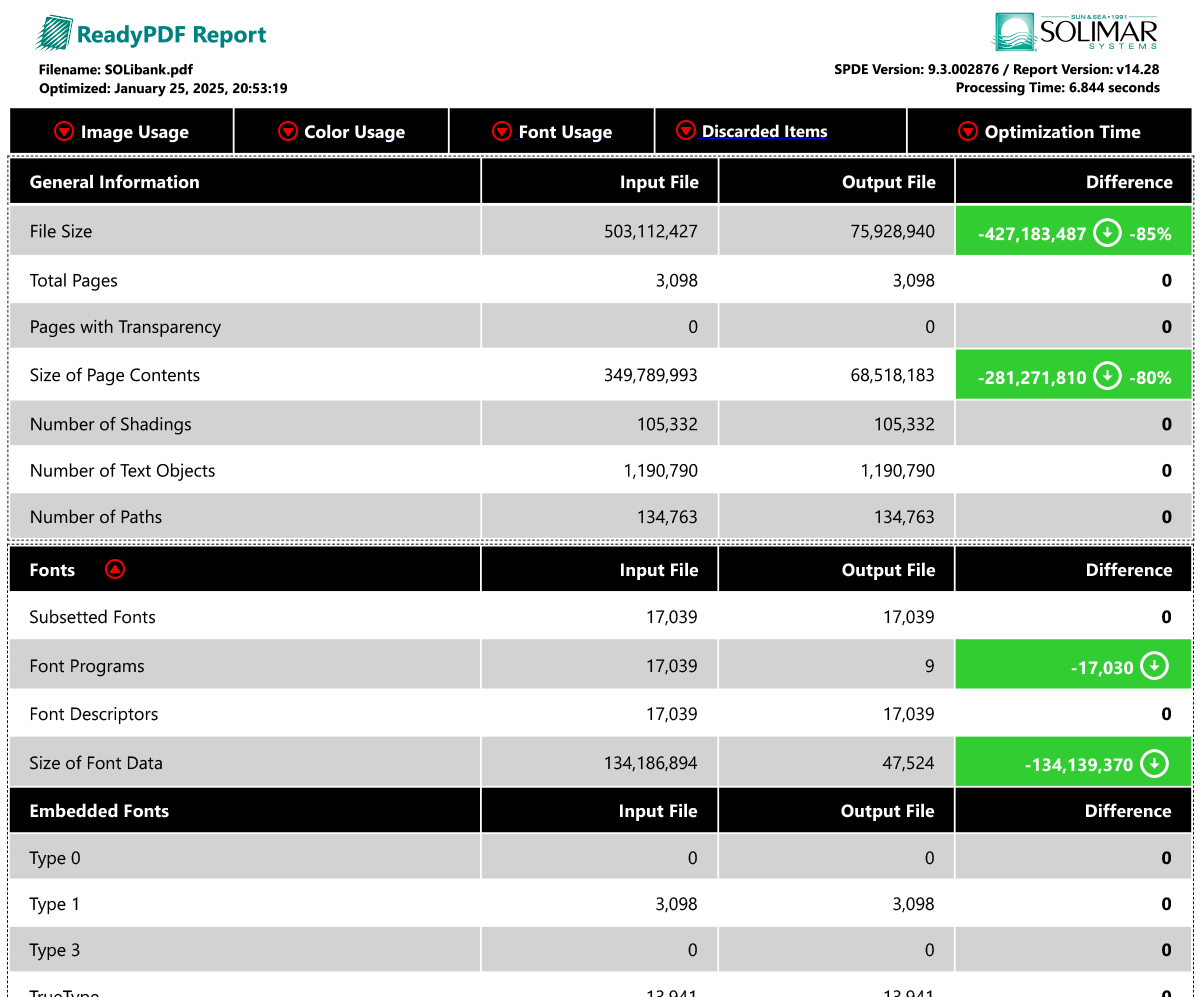Click red arrow icon beside Optimization Time
Viewport: 1200px width, 997px height.
click(x=967, y=131)
